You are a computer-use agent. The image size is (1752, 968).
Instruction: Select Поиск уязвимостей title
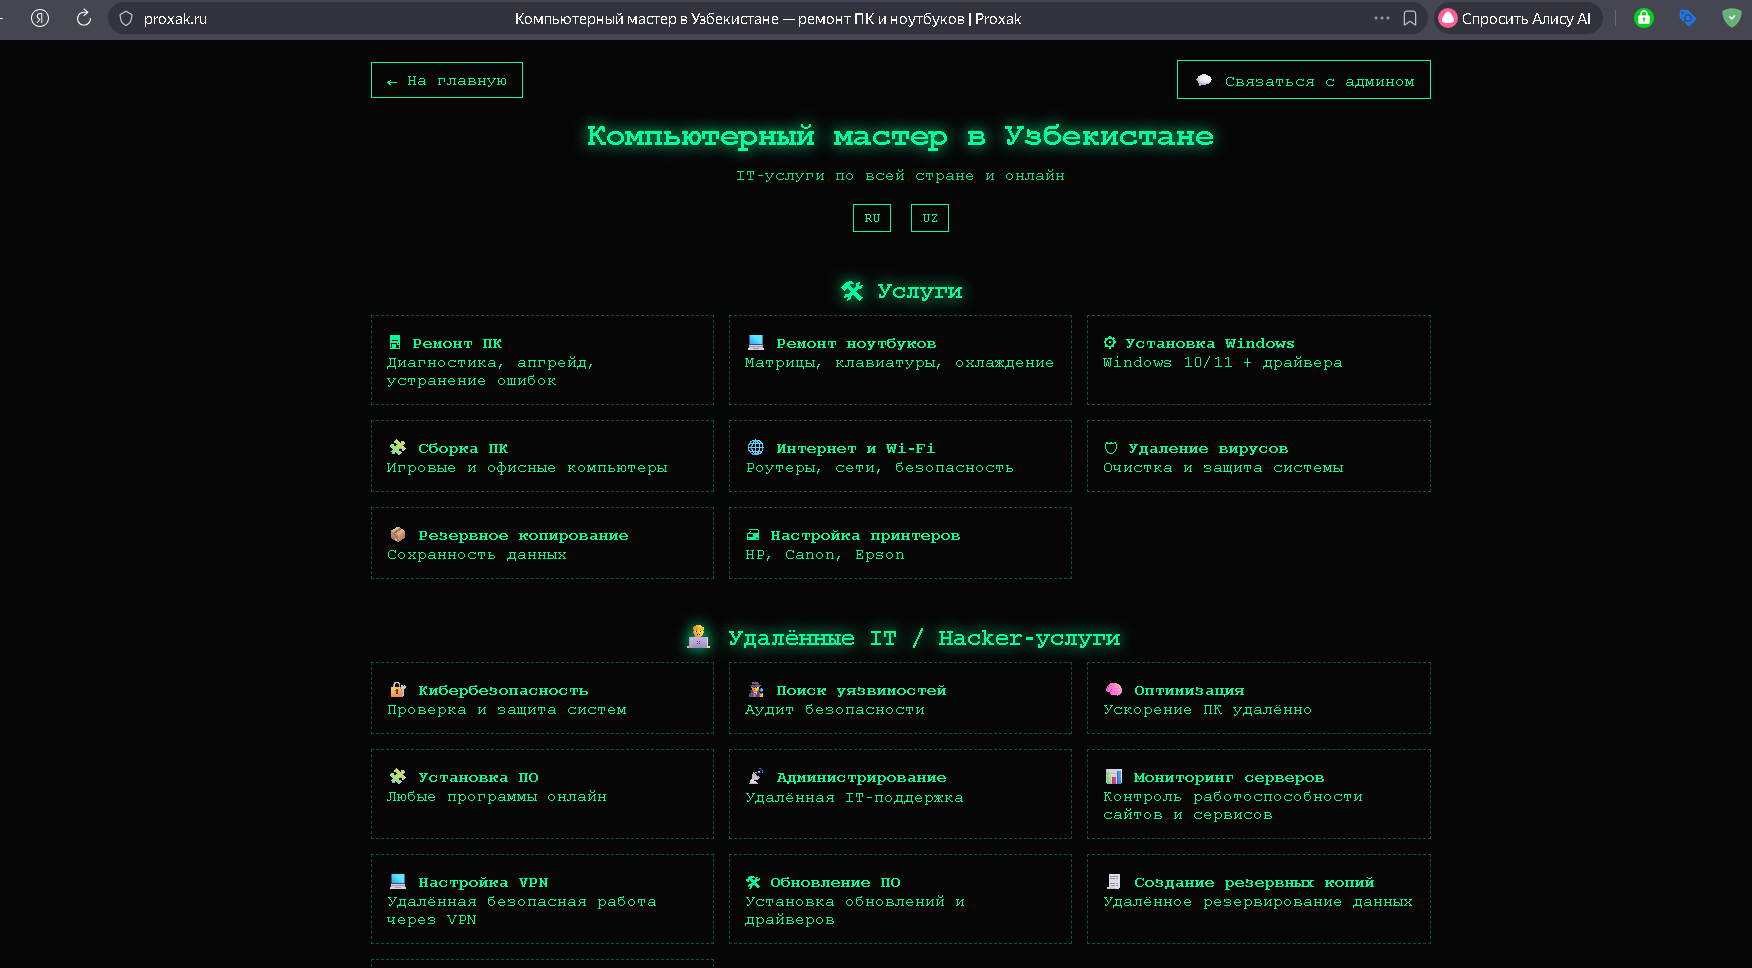861,690
